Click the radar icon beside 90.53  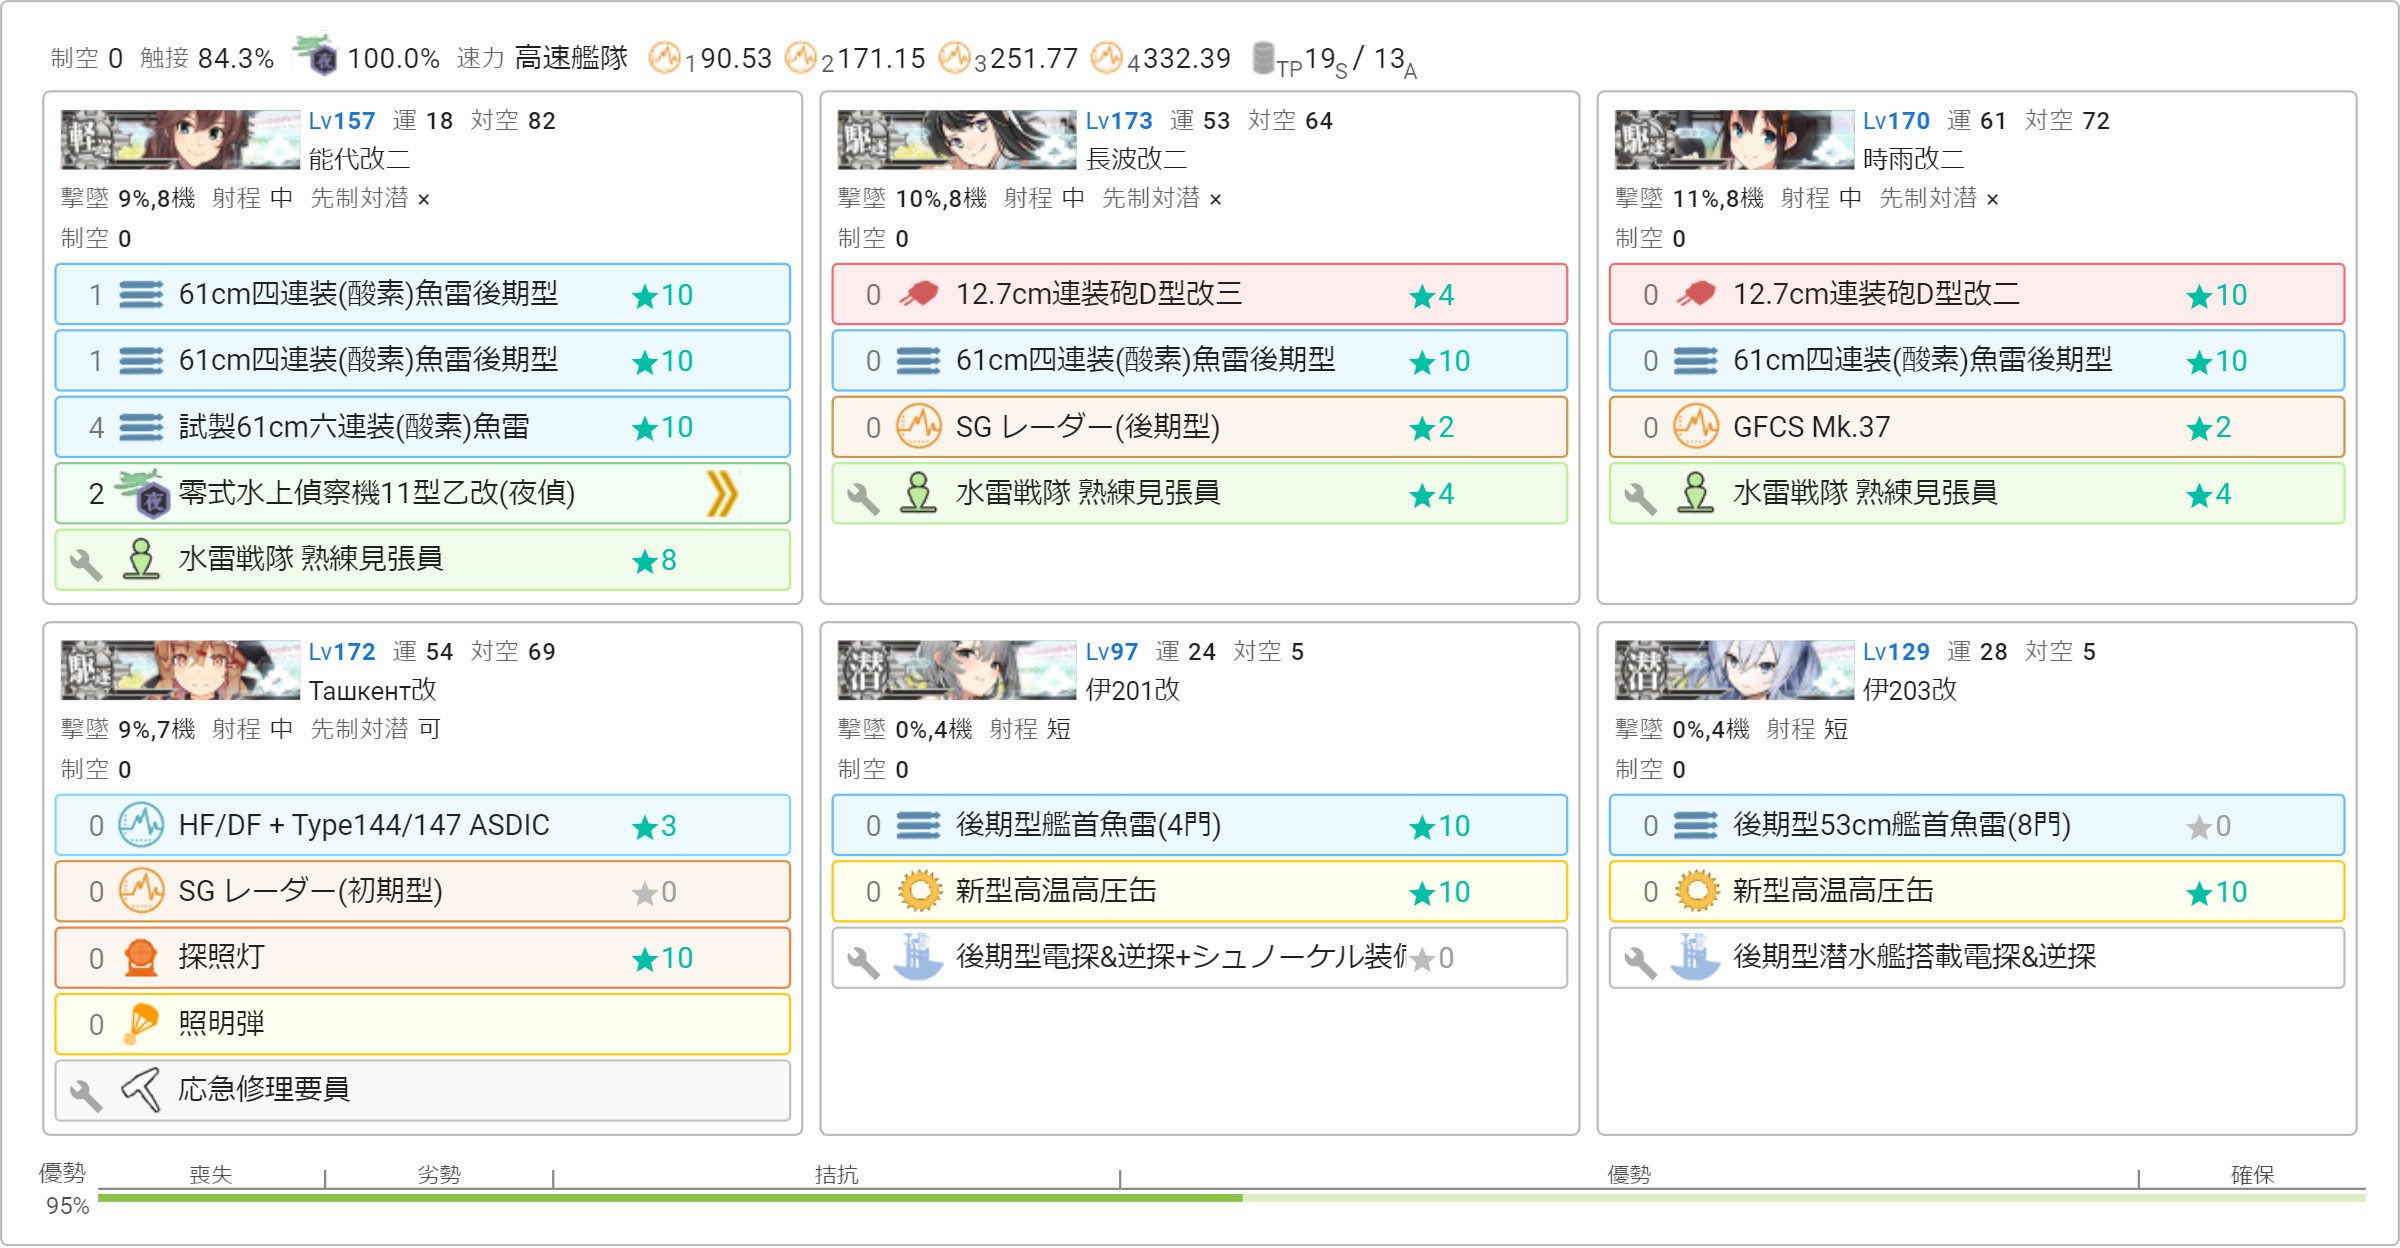[664, 57]
